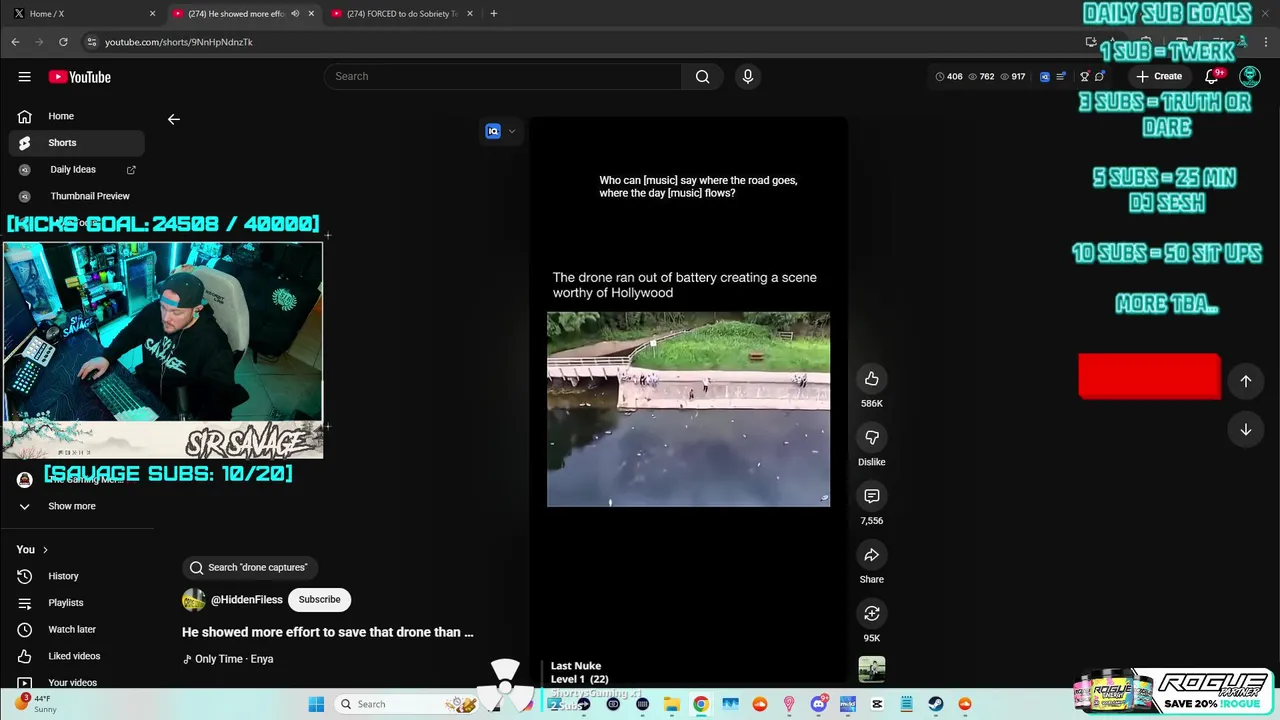Reload the page
Viewport: 1280px width, 720px height.
click(x=63, y=42)
